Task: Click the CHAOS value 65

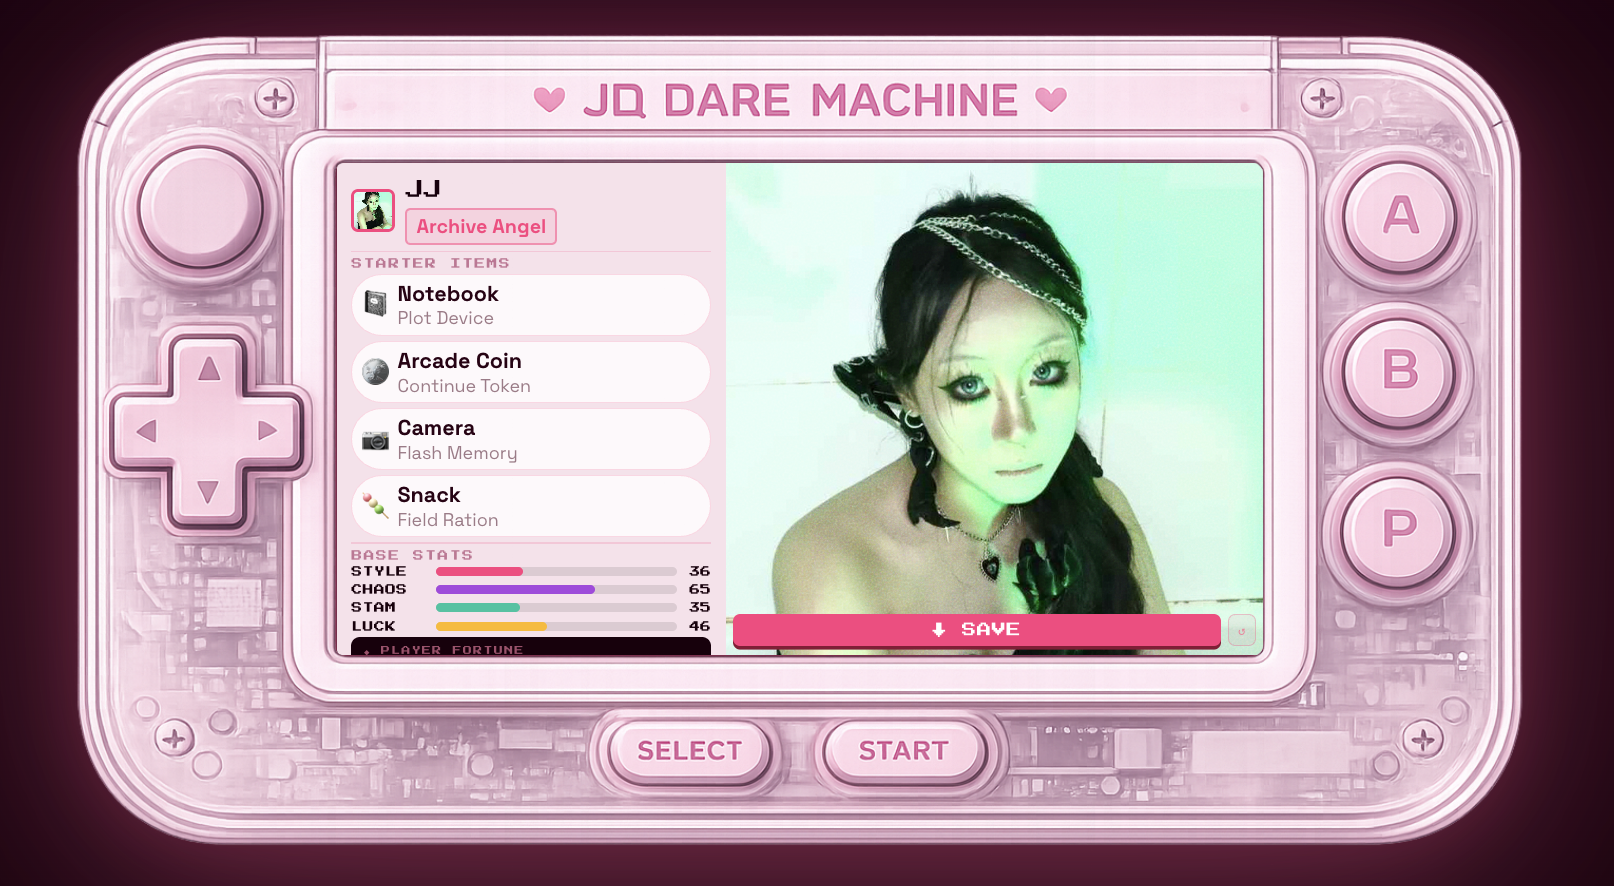Action: tap(699, 590)
